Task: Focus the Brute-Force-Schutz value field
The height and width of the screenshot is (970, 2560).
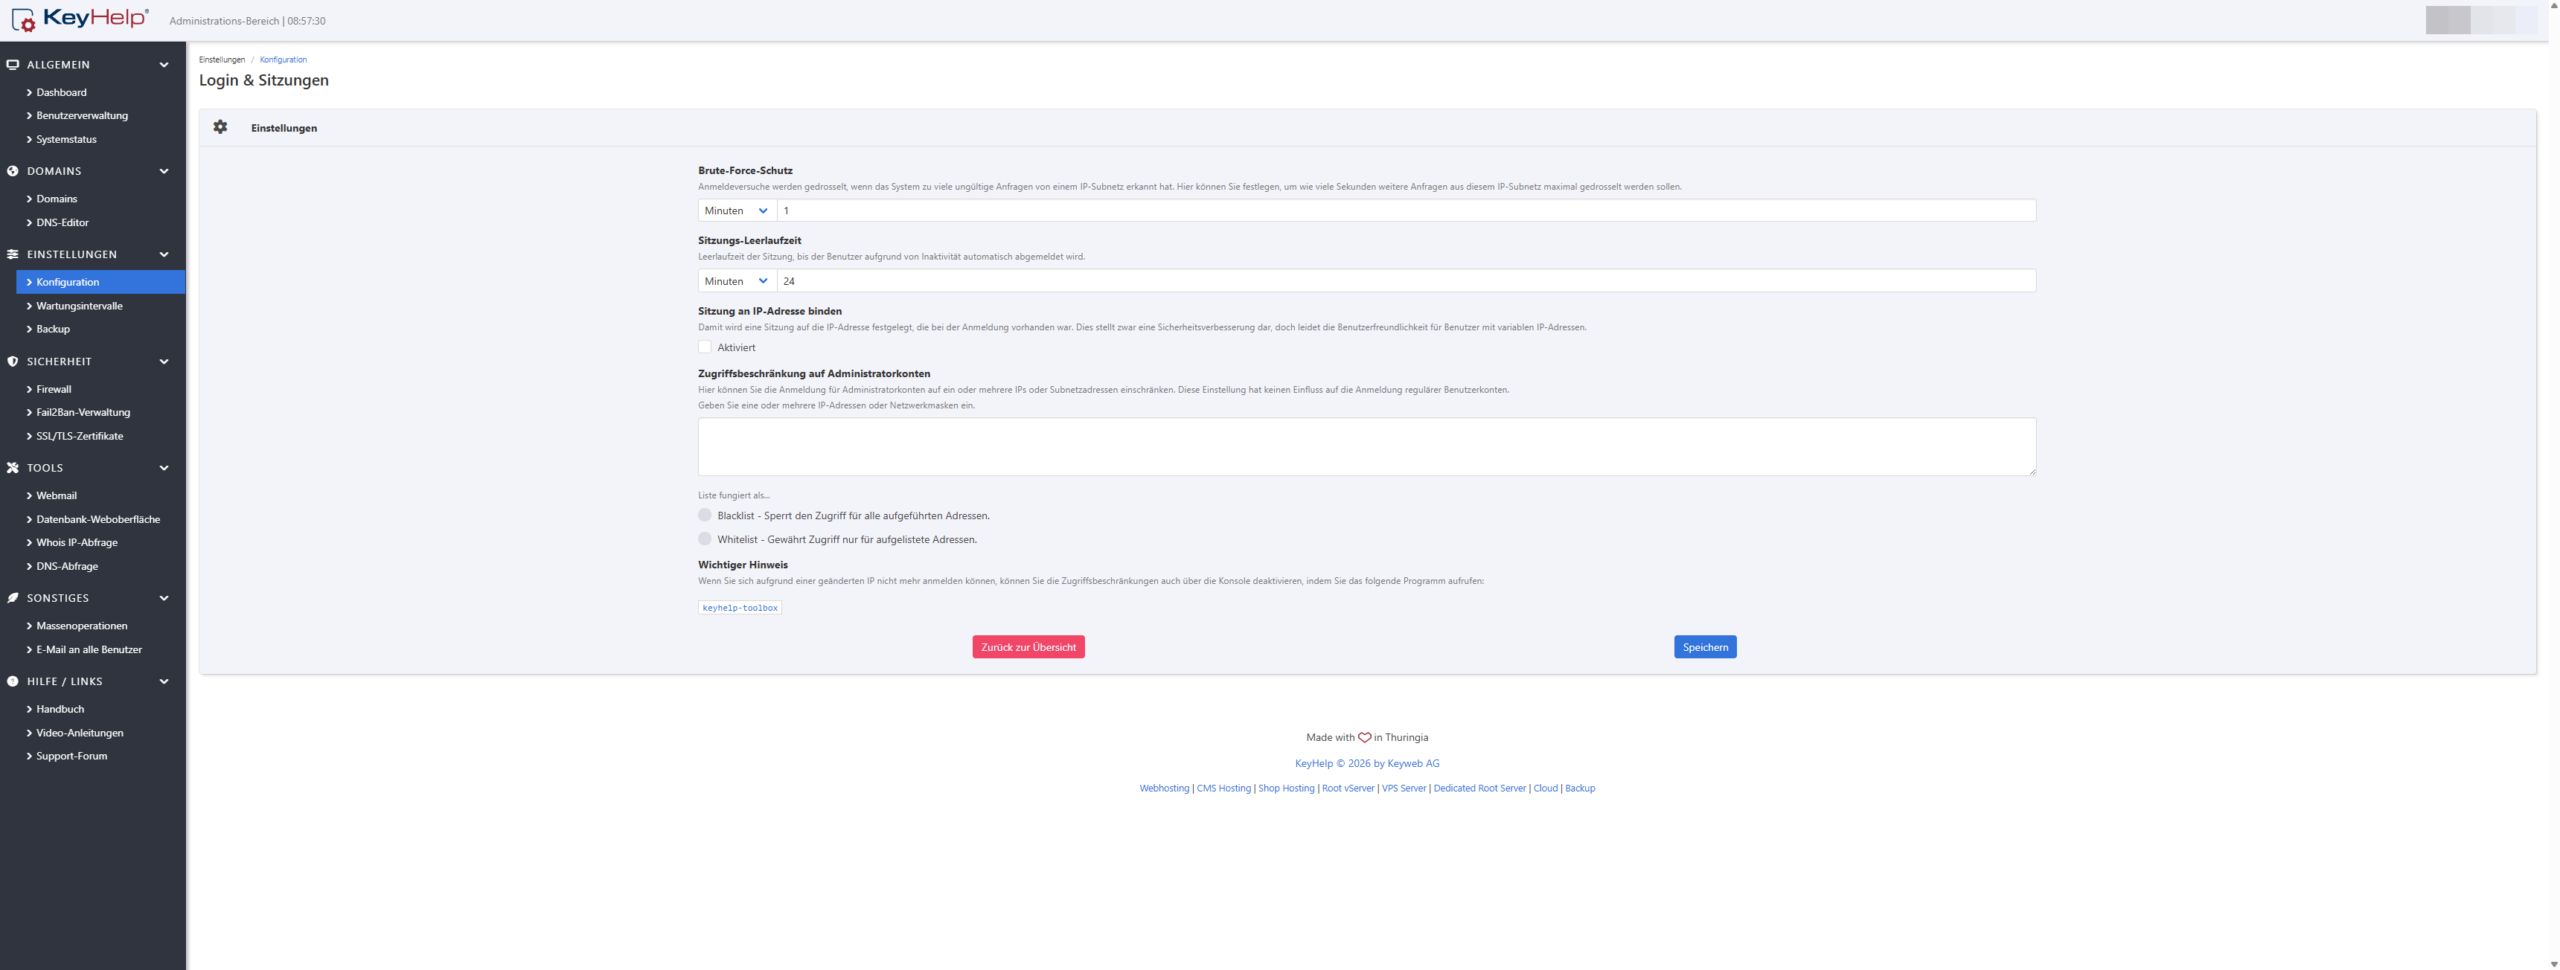Action: tap(1406, 211)
